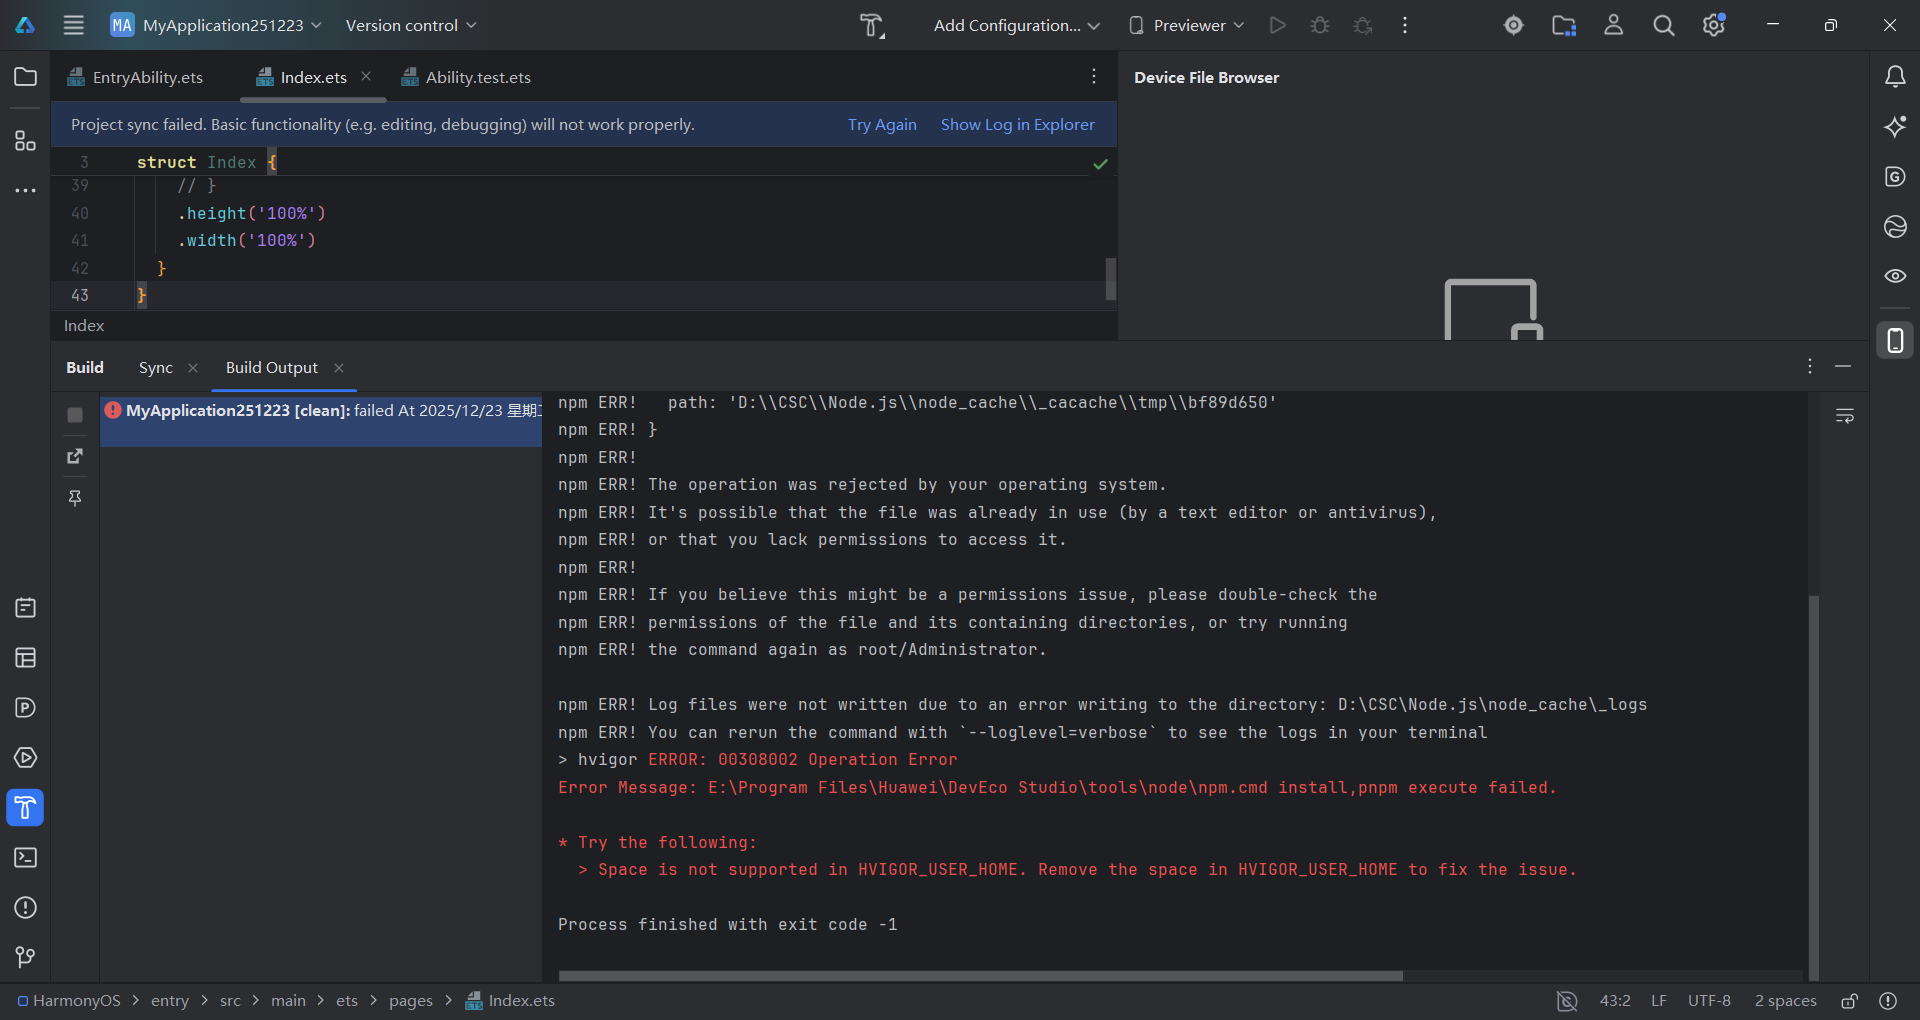This screenshot has width=1920, height=1020.
Task: Open the Project folder tool window
Action: (x=25, y=77)
